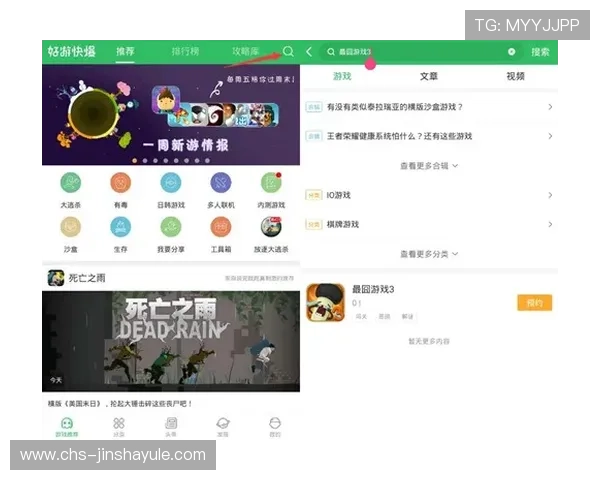
Task: Select the 游戏 results tab
Action: click(342, 76)
